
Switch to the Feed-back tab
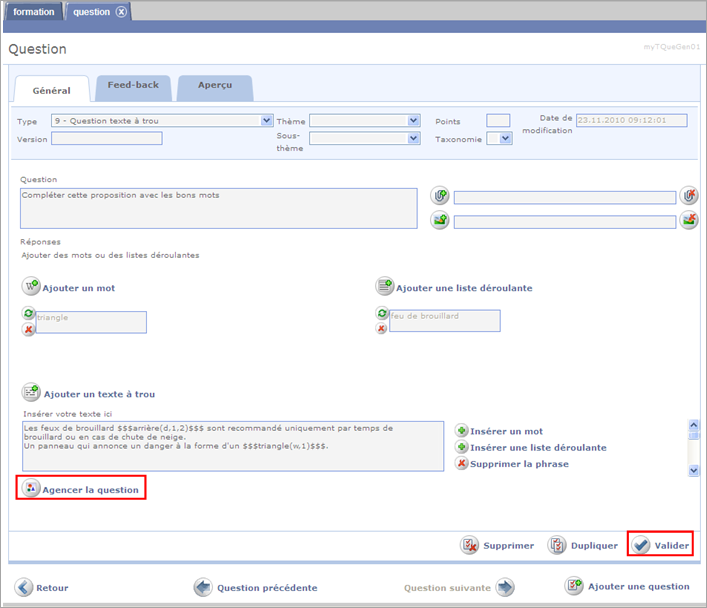pos(132,86)
